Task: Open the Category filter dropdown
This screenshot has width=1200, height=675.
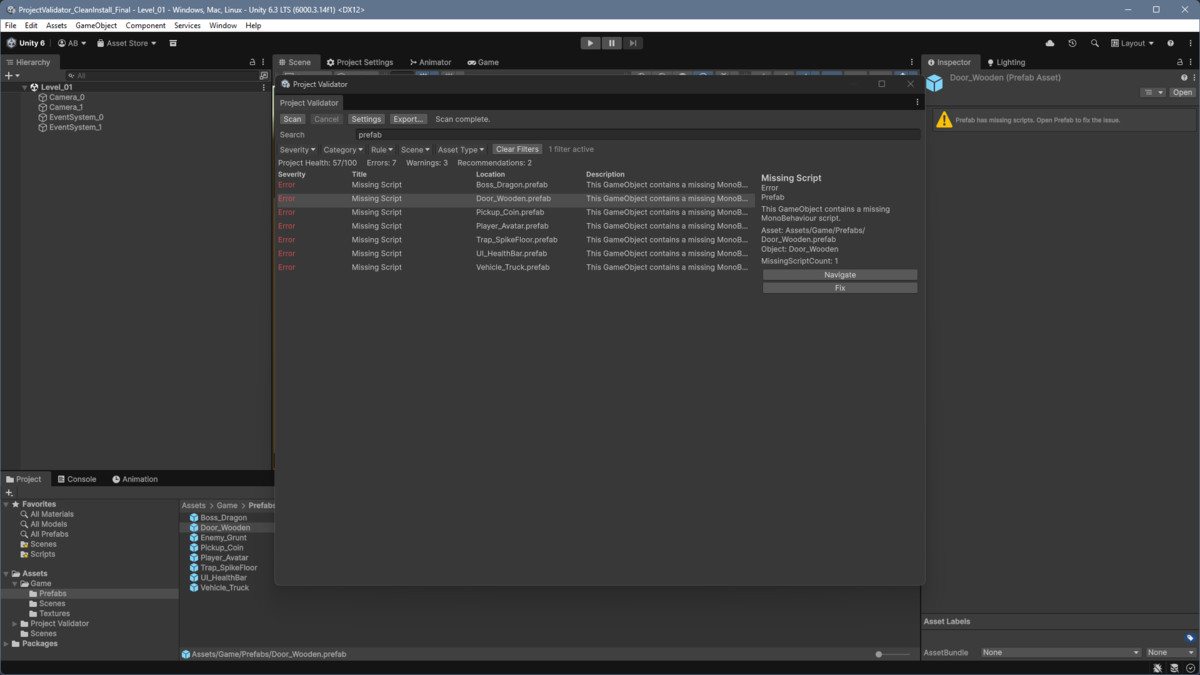Action: coord(343,149)
